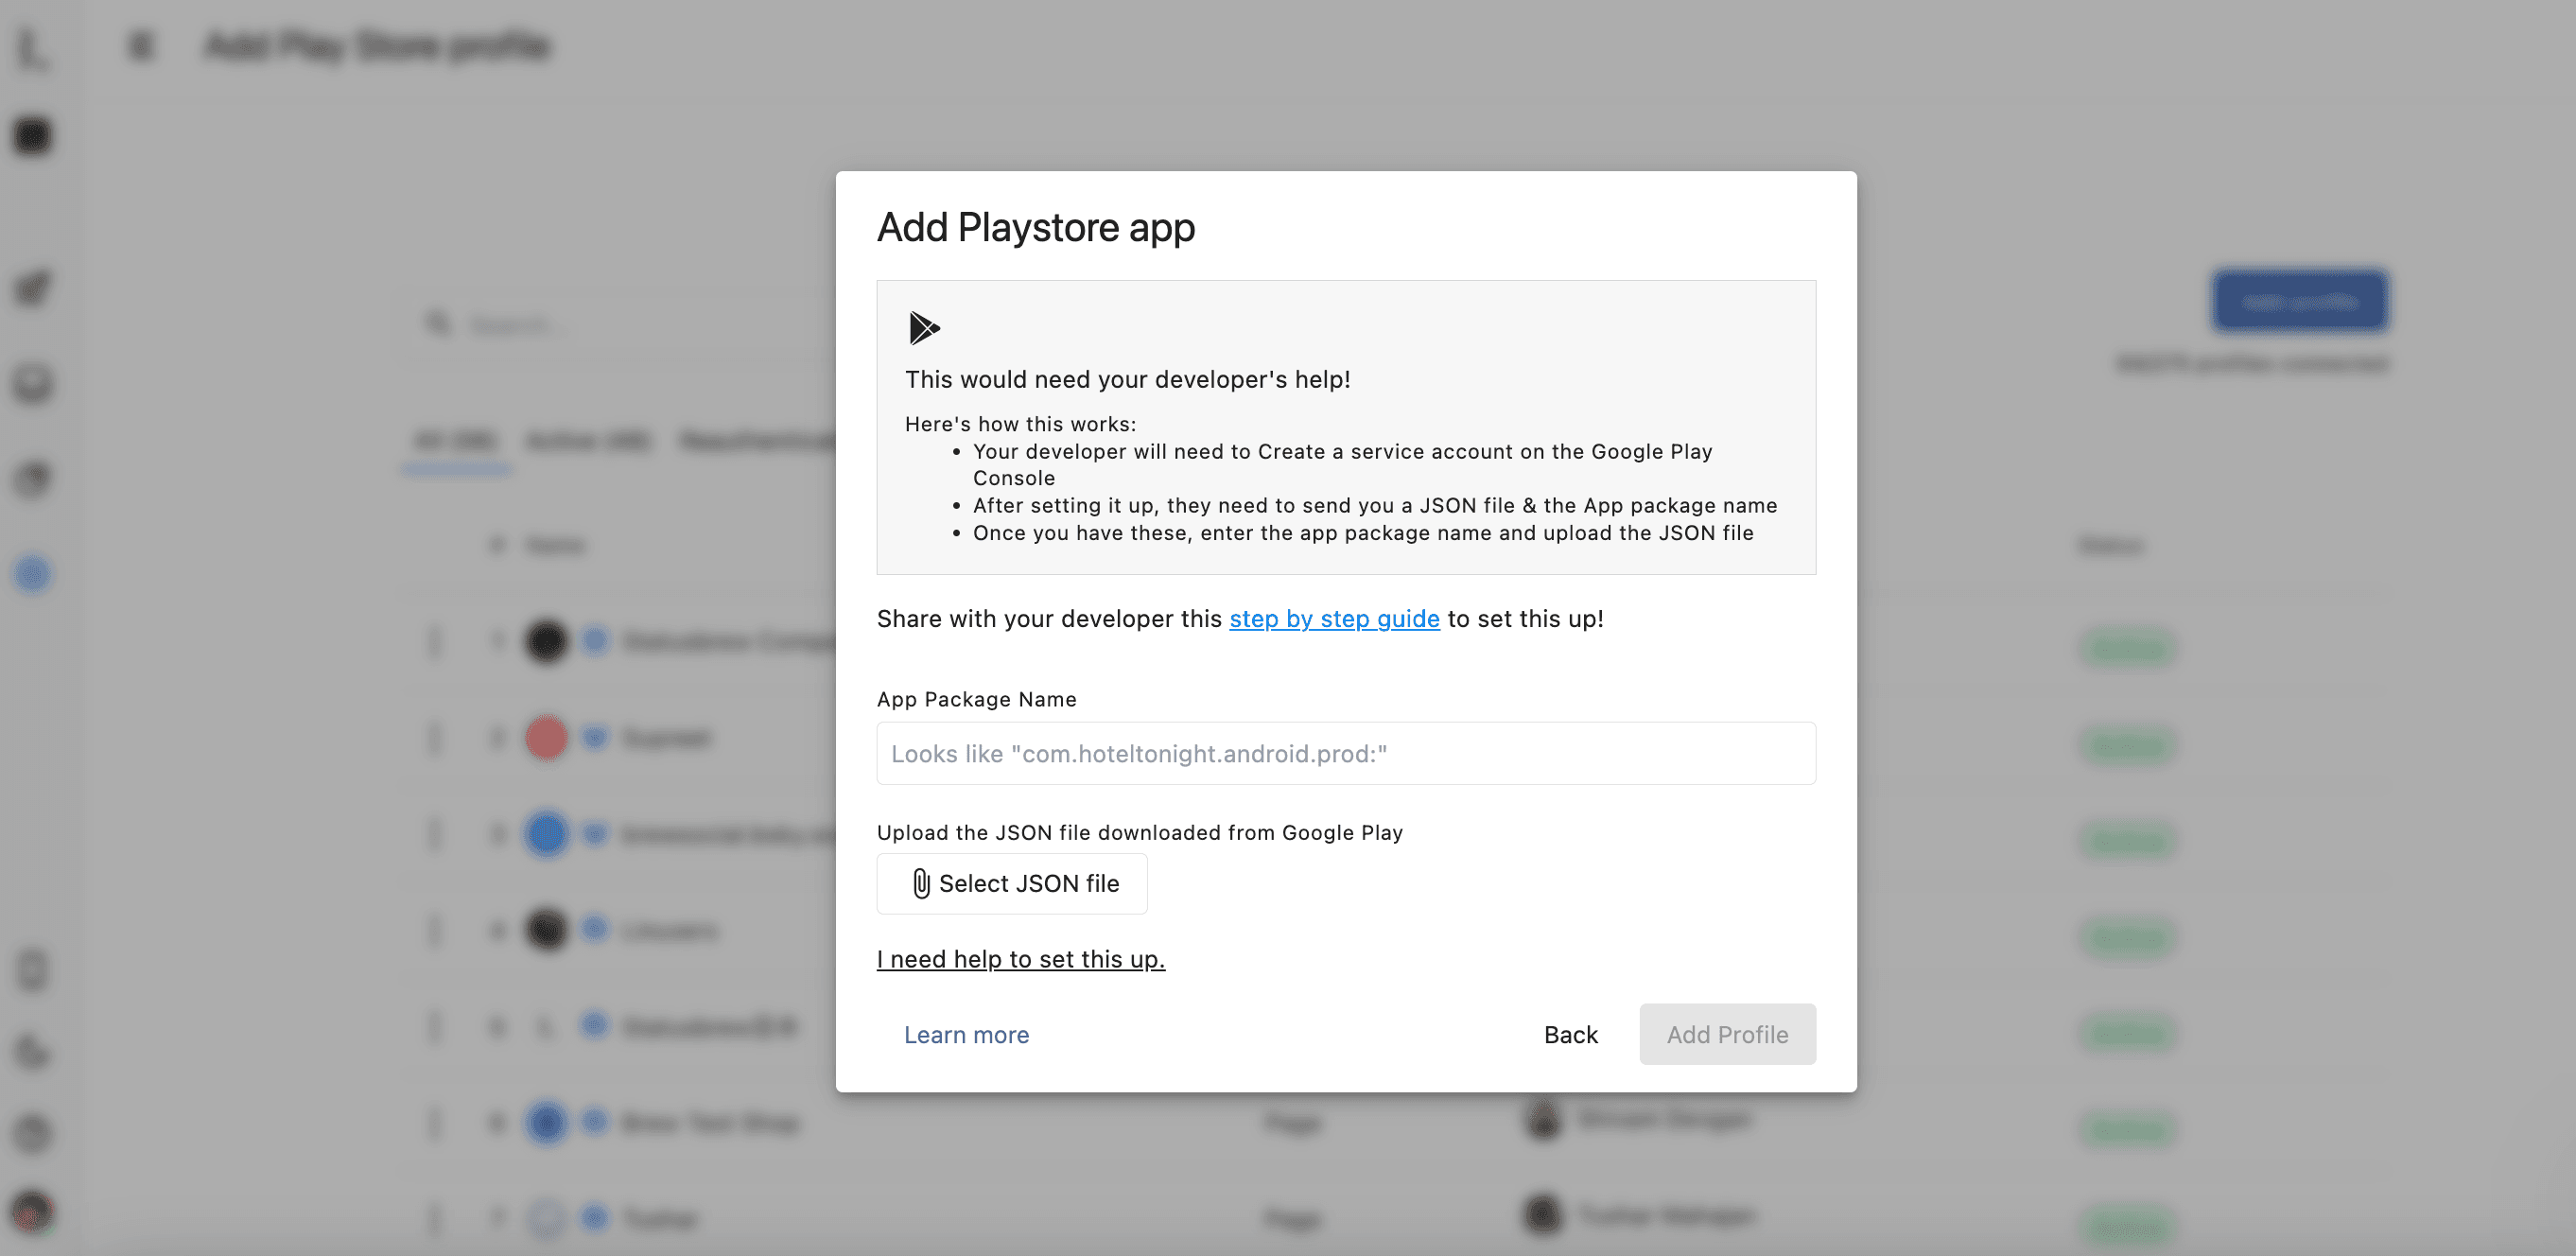Open the hamburger menu beside the page title
2576x1256 pixels.
pos(140,45)
